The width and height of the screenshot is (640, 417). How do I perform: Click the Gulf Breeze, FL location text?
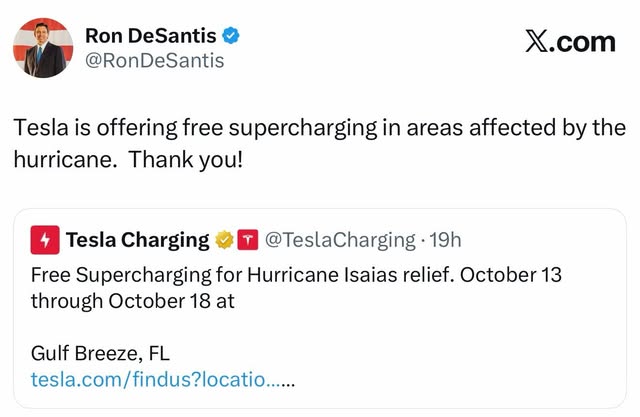pos(100,353)
